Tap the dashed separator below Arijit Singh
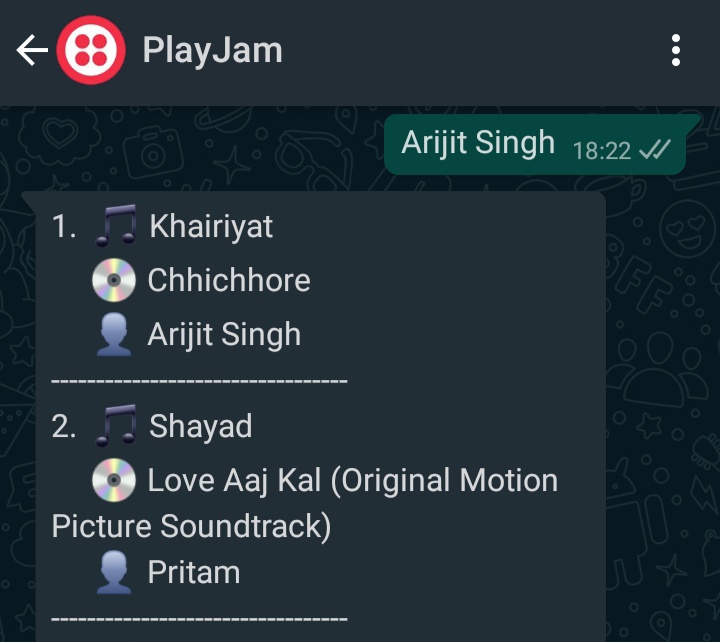 point(199,381)
